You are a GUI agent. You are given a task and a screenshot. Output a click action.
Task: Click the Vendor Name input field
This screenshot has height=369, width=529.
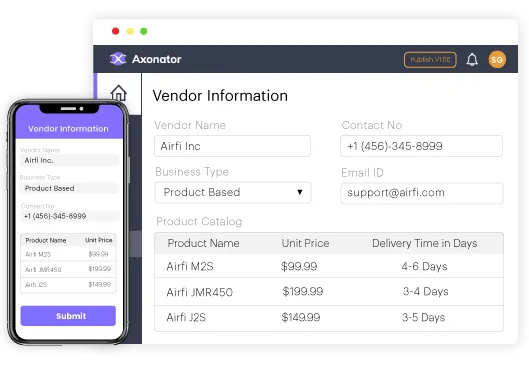coord(232,146)
